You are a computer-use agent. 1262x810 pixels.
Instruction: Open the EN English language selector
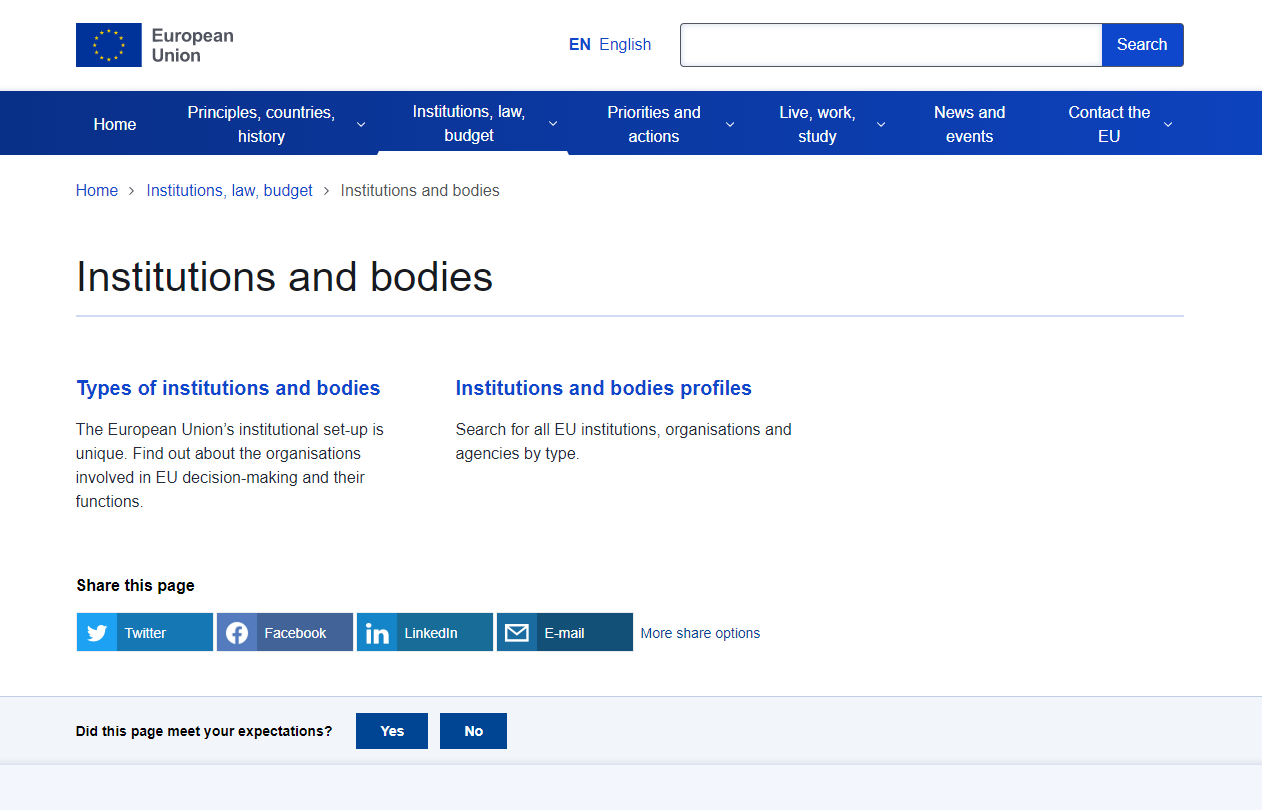(610, 45)
